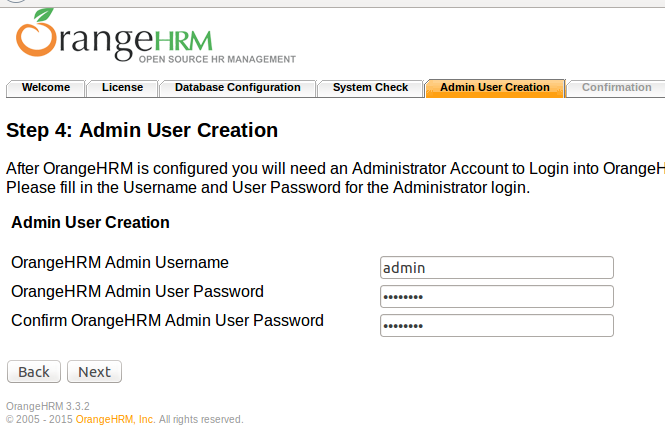
Task: Click the Admin User Password field
Action: [497, 296]
